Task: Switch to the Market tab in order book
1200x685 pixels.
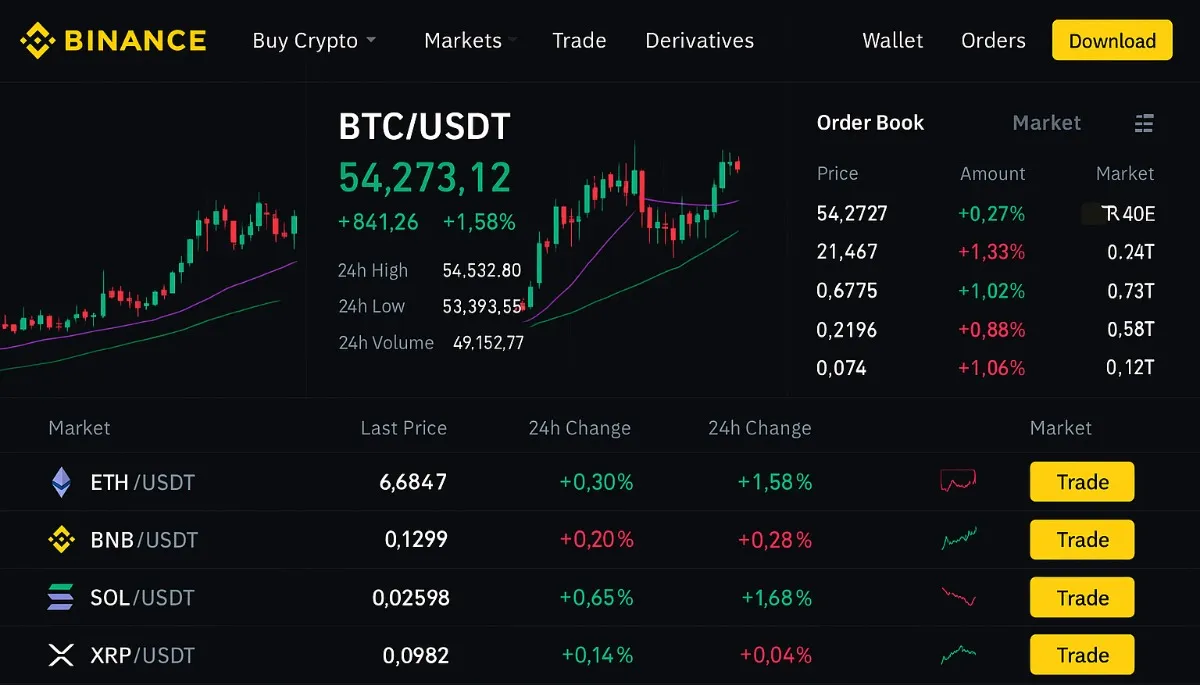Action: click(1046, 123)
